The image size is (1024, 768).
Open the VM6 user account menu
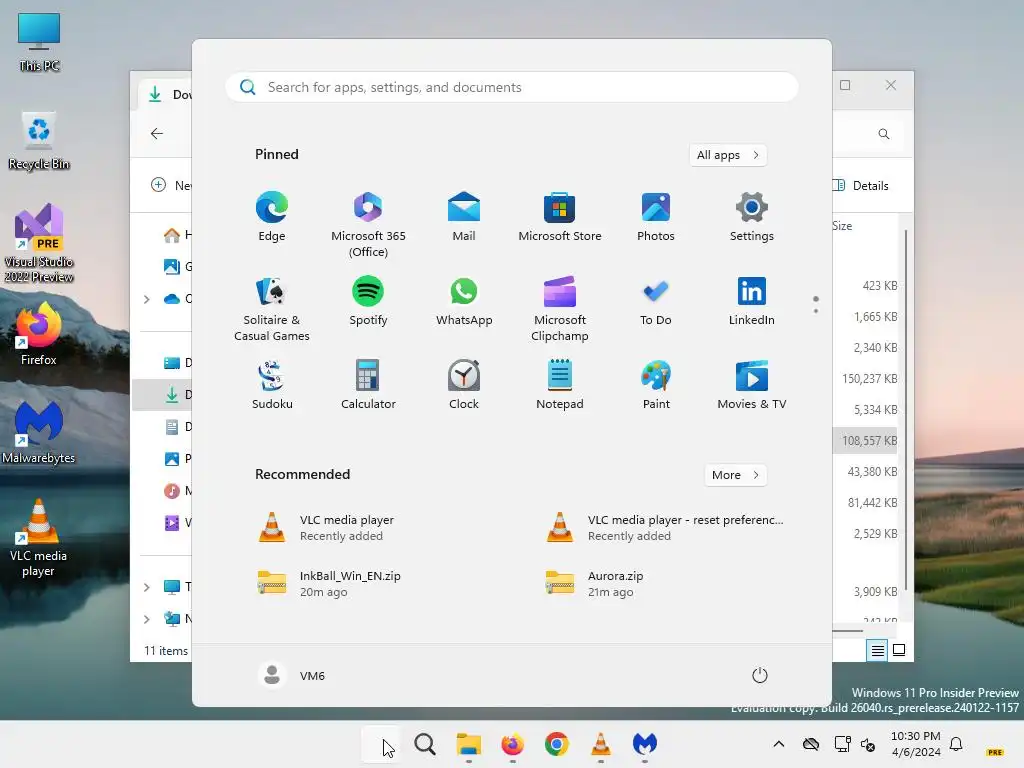[x=292, y=675]
